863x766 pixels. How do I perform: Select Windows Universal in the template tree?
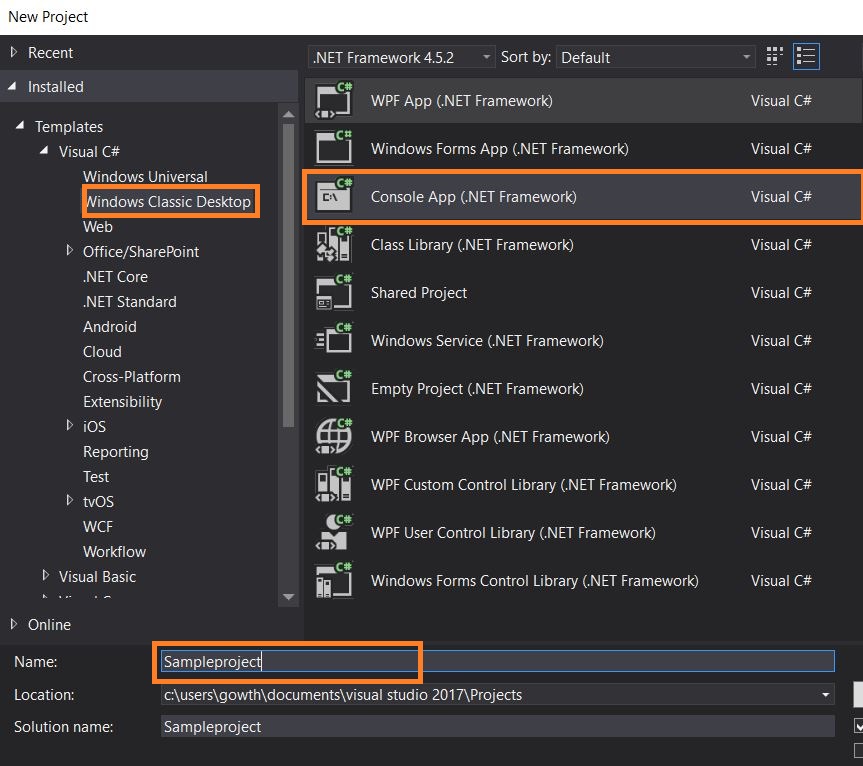coord(143,176)
